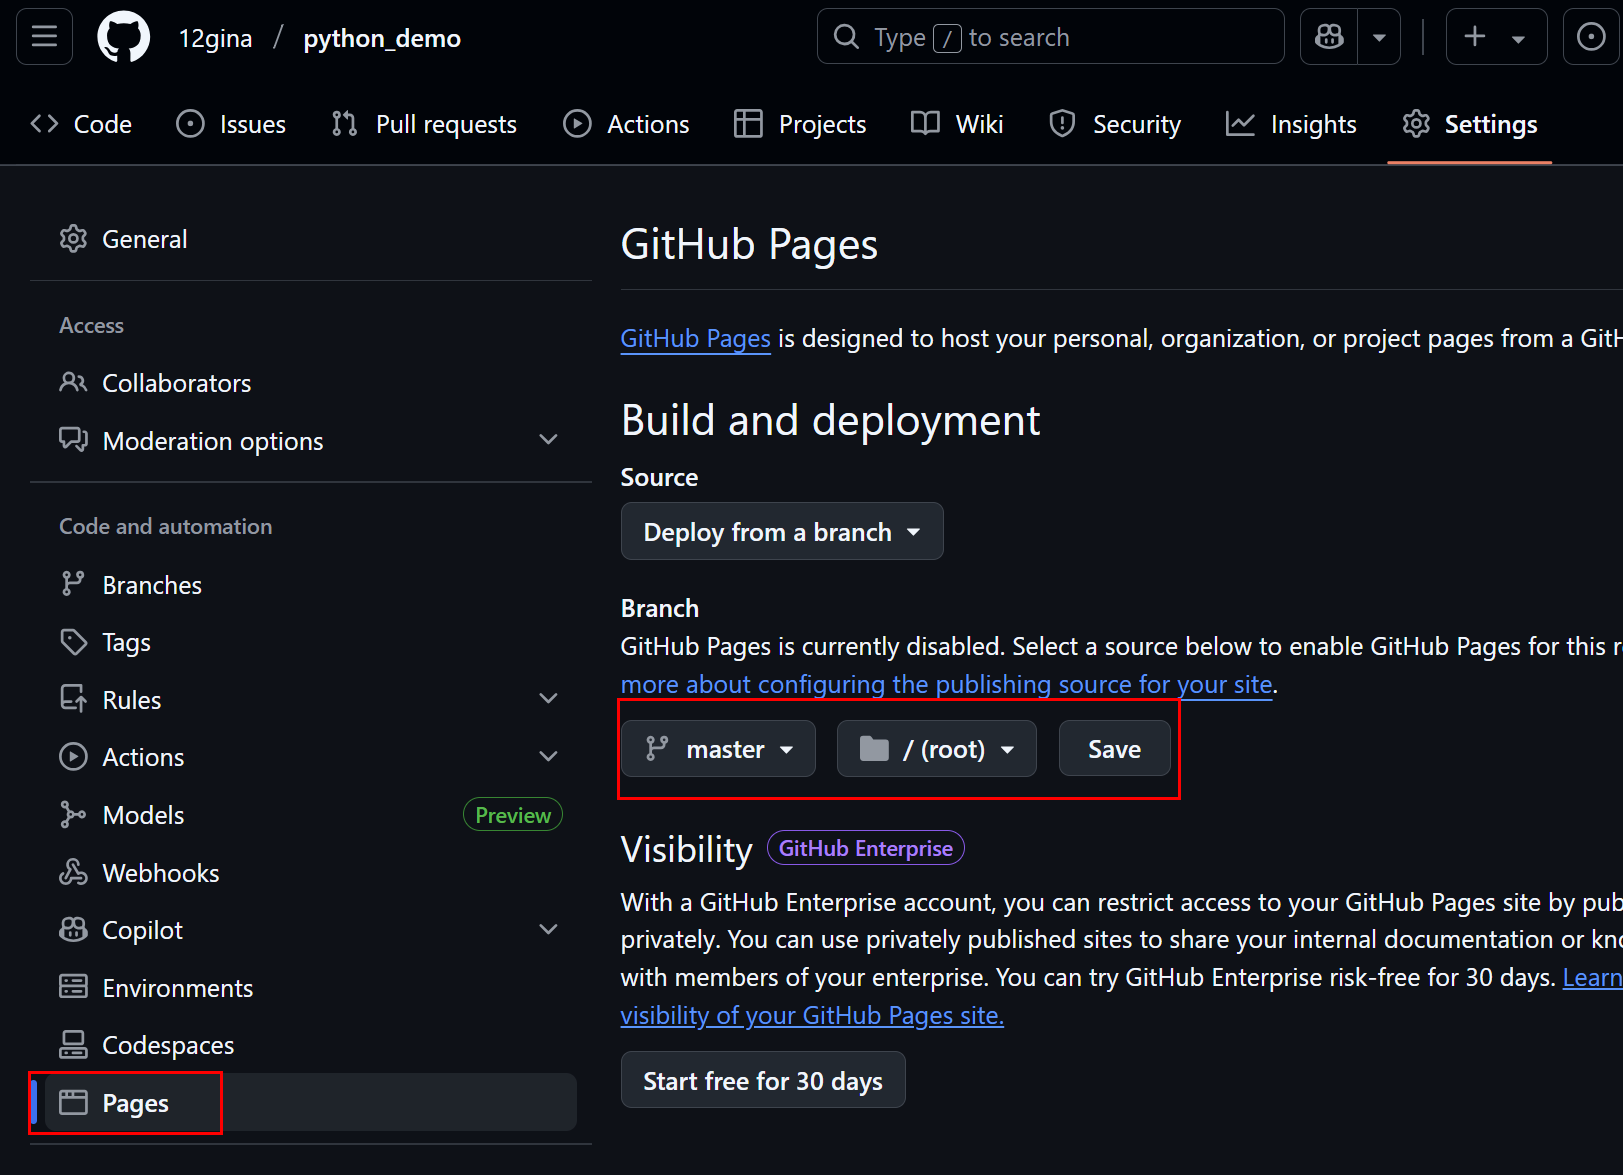Click the Models icon in sidebar
The width and height of the screenshot is (1623, 1175).
tap(73, 814)
